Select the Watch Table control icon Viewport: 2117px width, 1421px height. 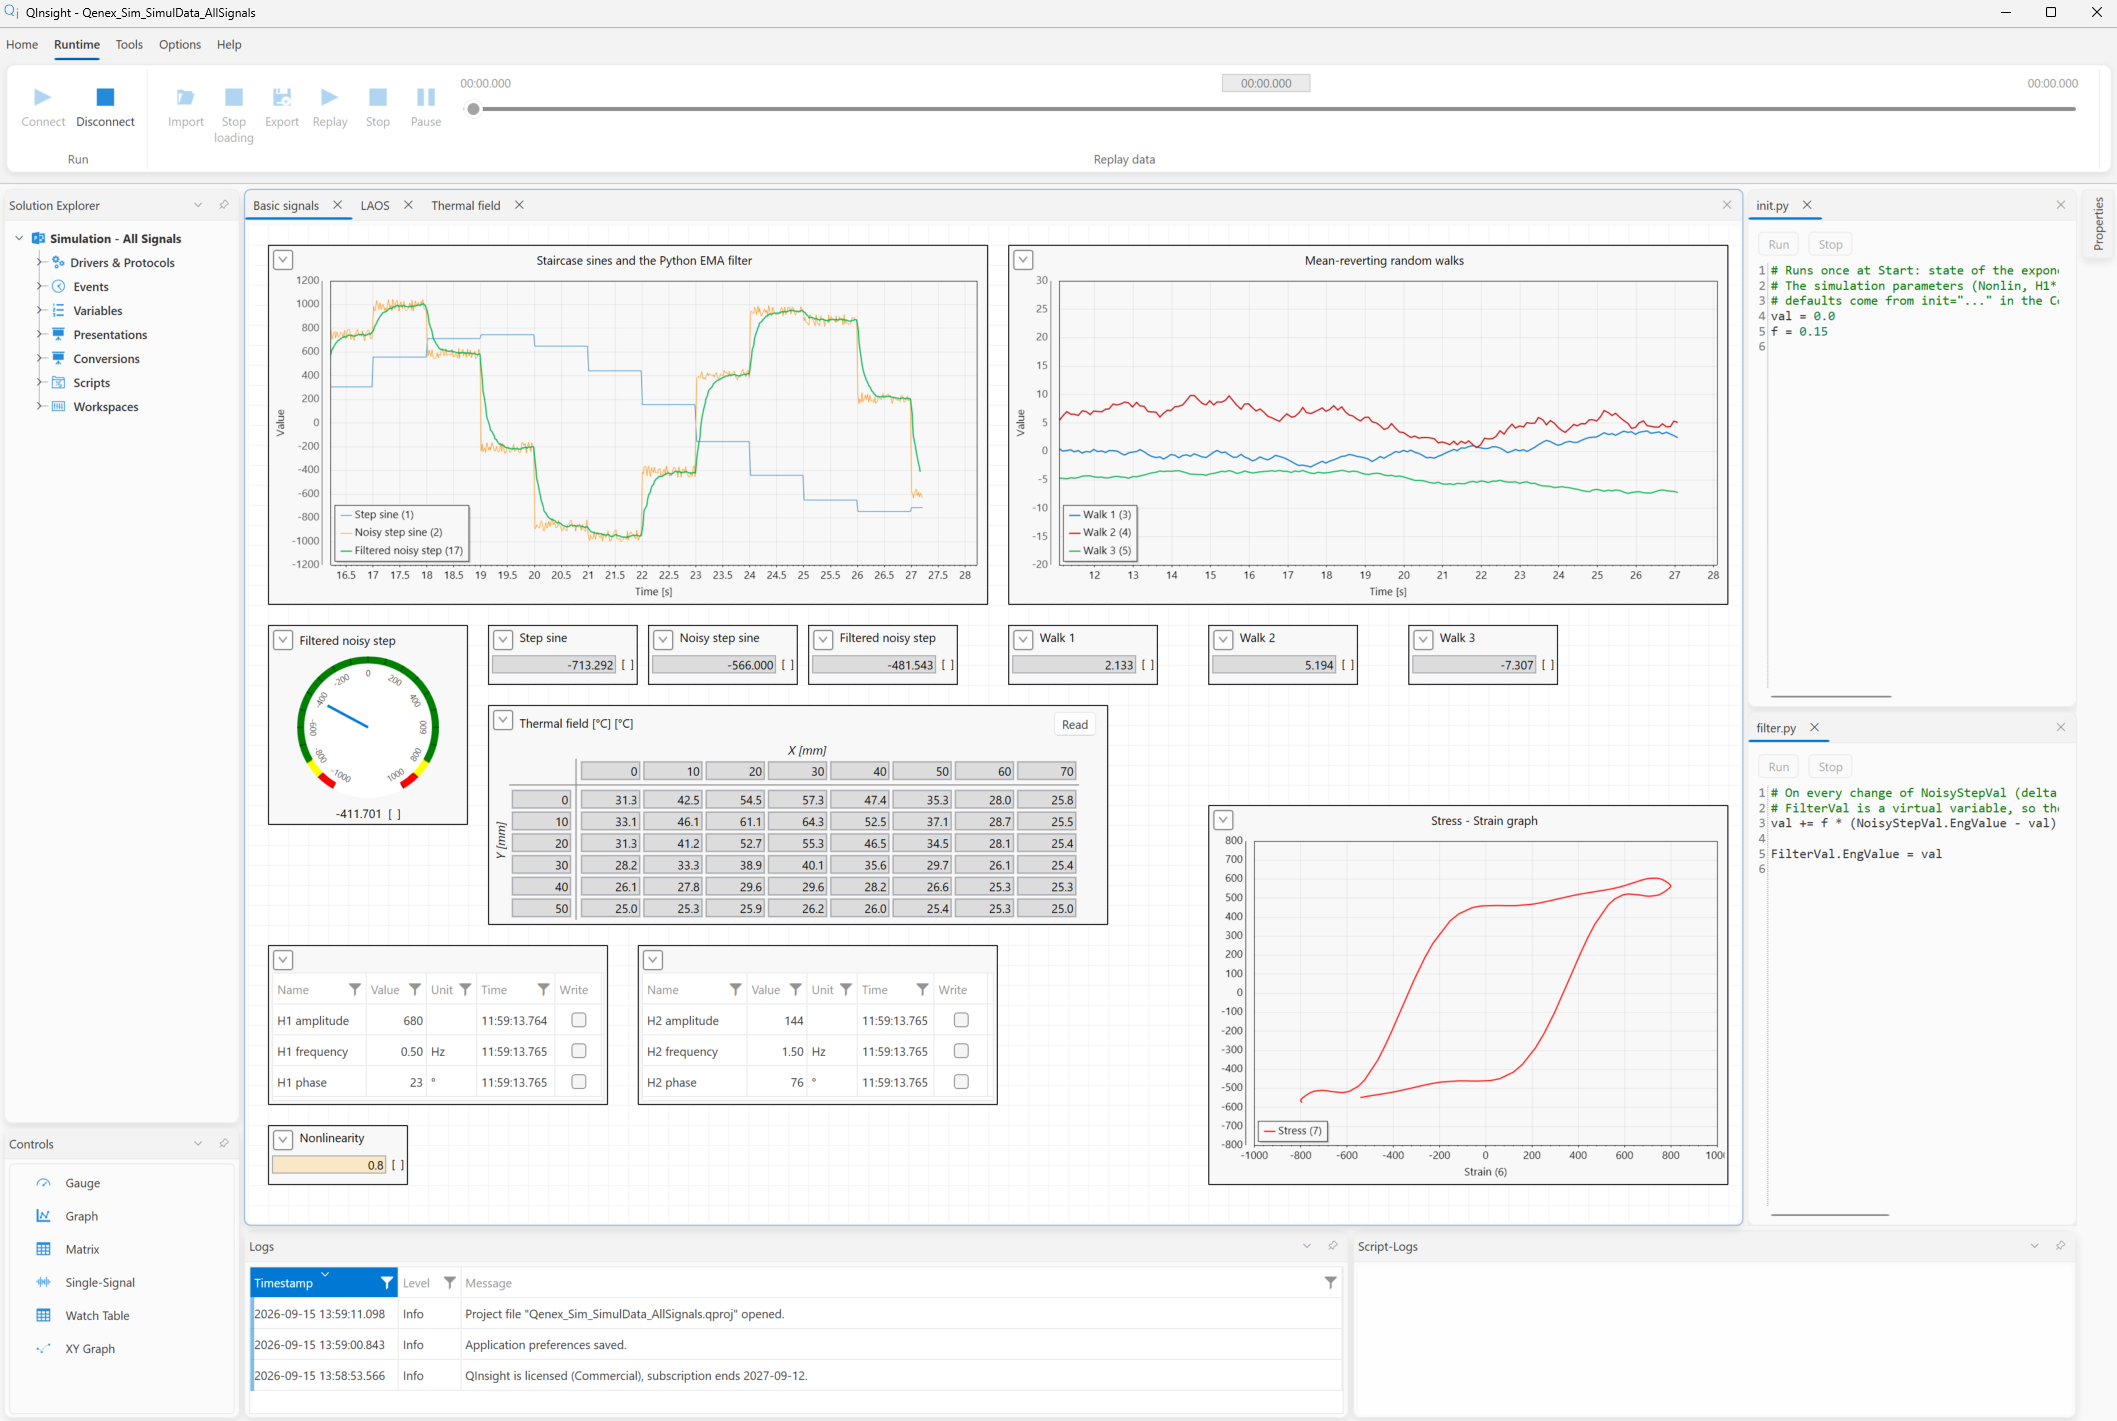[x=43, y=1315]
